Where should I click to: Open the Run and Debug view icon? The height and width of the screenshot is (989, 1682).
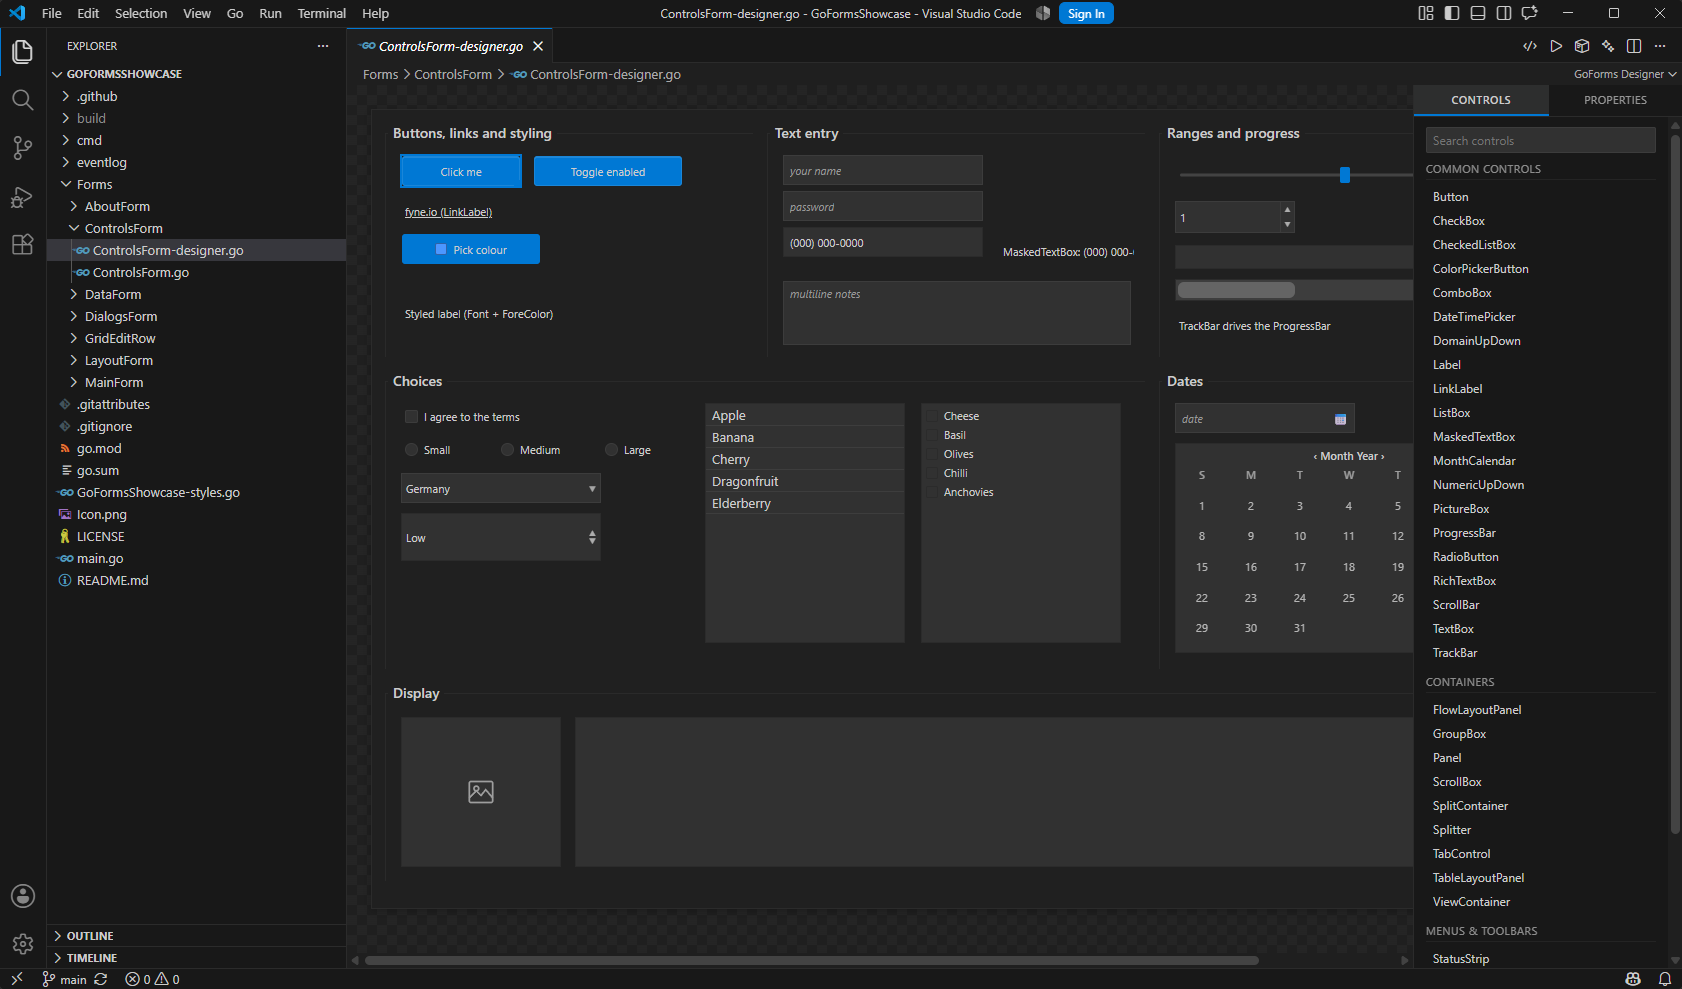point(22,197)
